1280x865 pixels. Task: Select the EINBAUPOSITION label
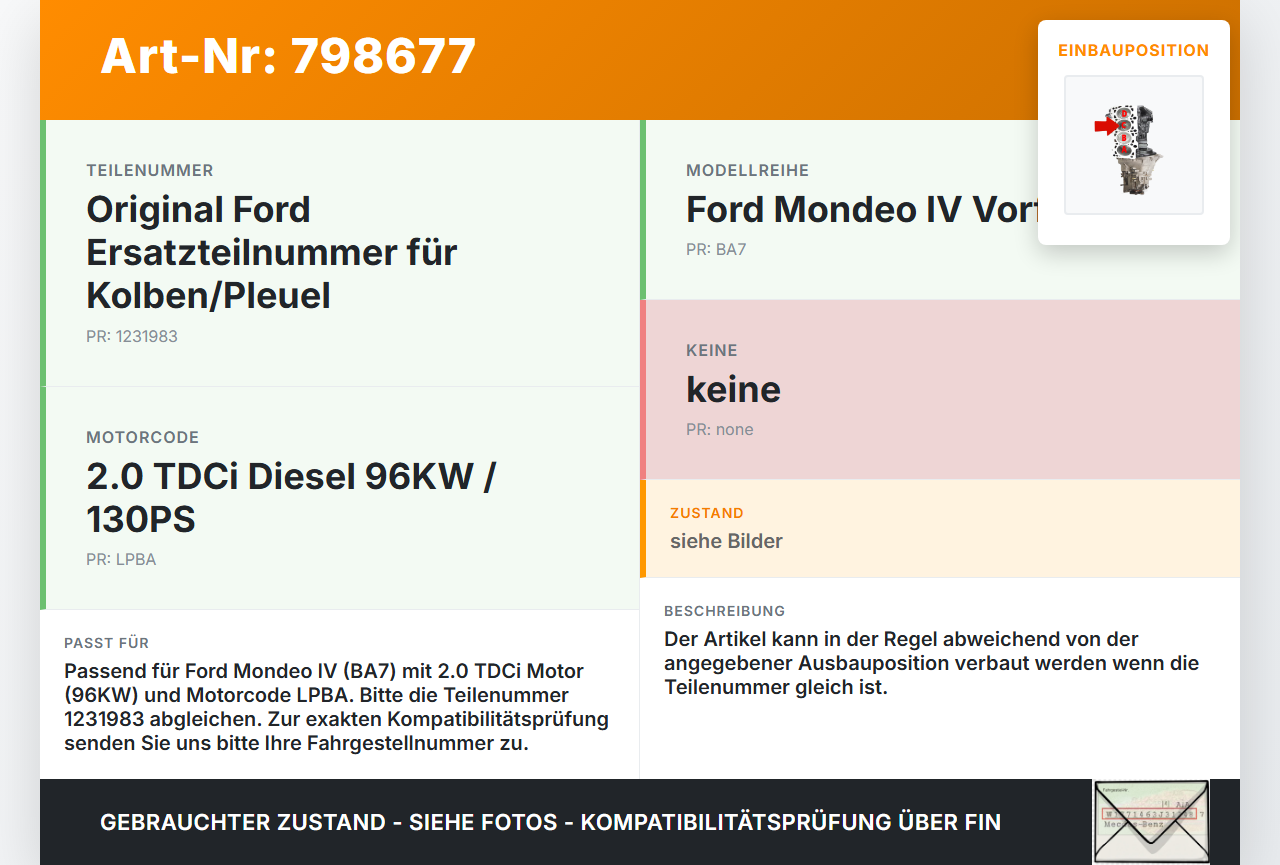1133,50
